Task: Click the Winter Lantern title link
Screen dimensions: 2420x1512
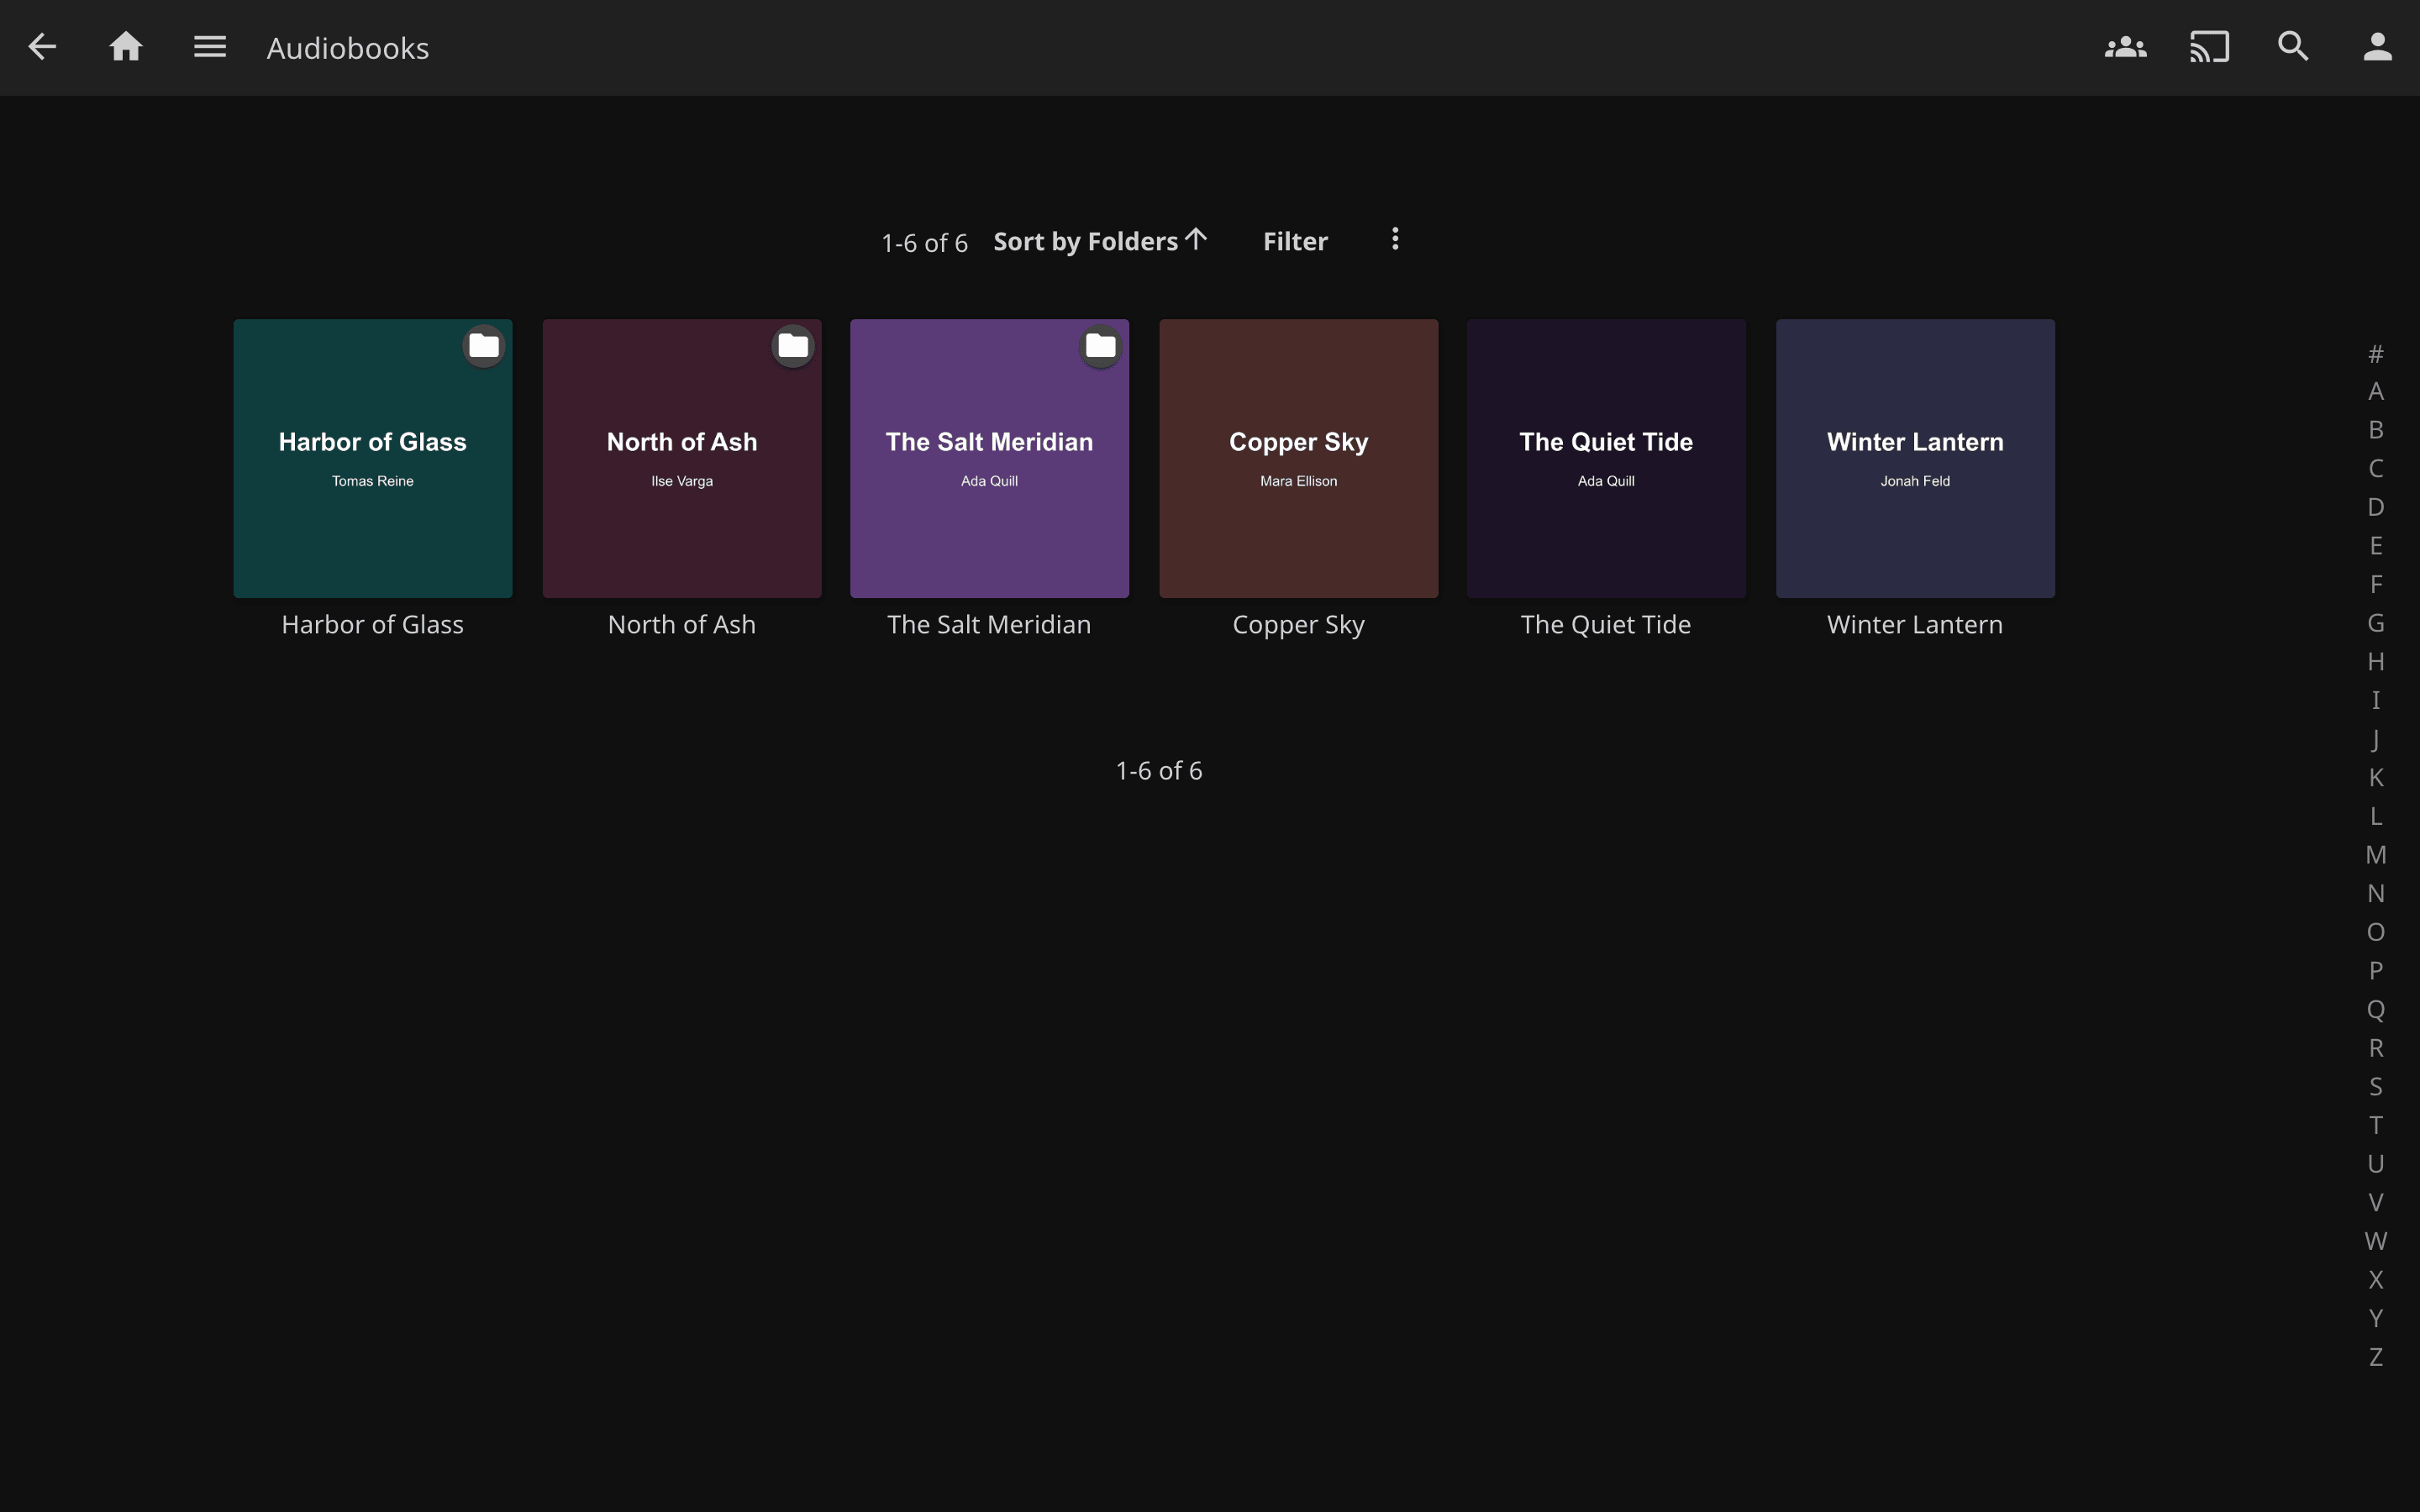Action: tap(1916, 625)
